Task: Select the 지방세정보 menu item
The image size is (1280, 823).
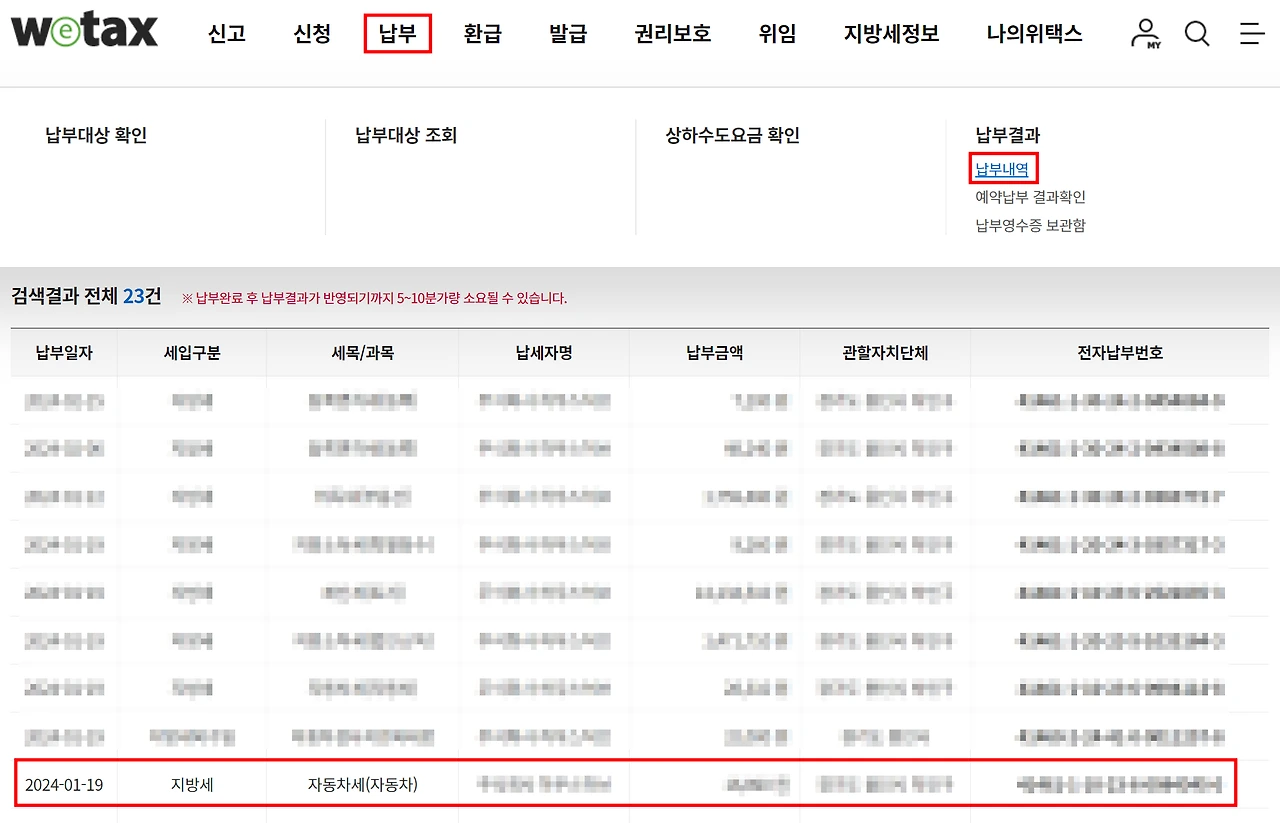Action: 889,33
